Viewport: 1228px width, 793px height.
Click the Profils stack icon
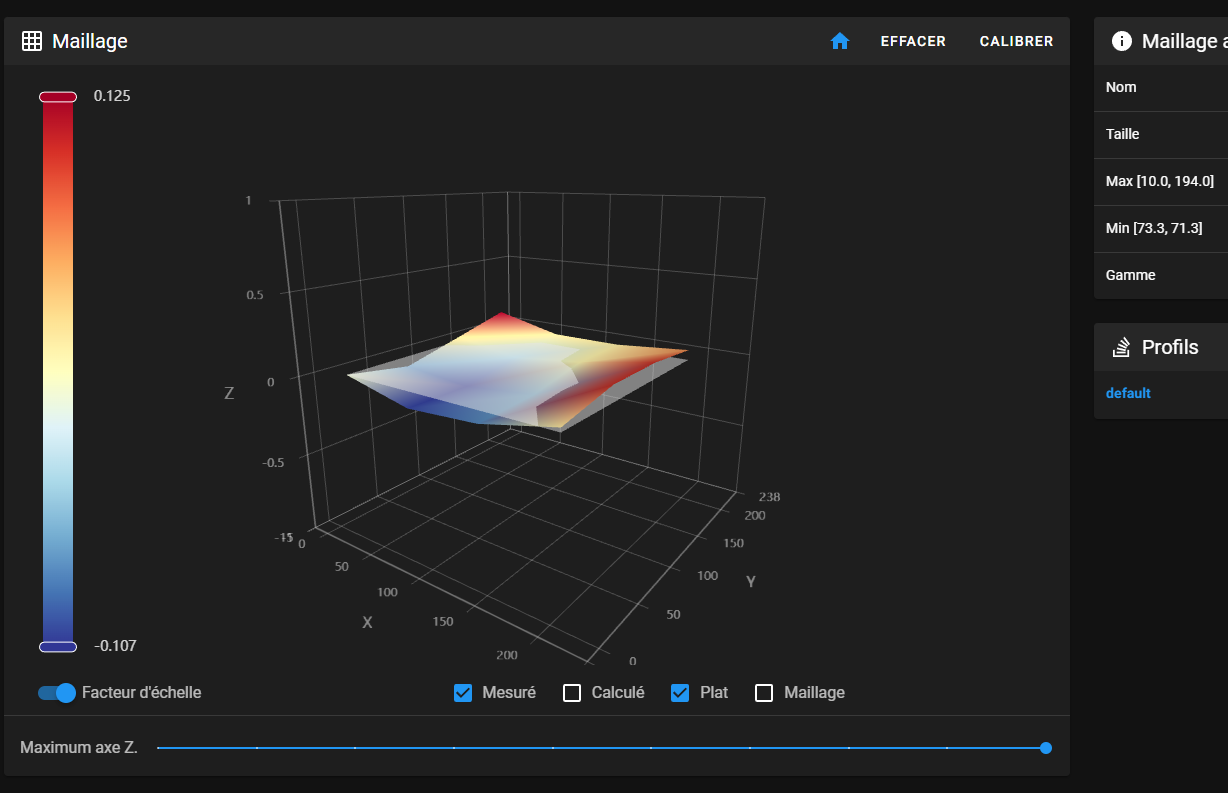(x=1122, y=347)
